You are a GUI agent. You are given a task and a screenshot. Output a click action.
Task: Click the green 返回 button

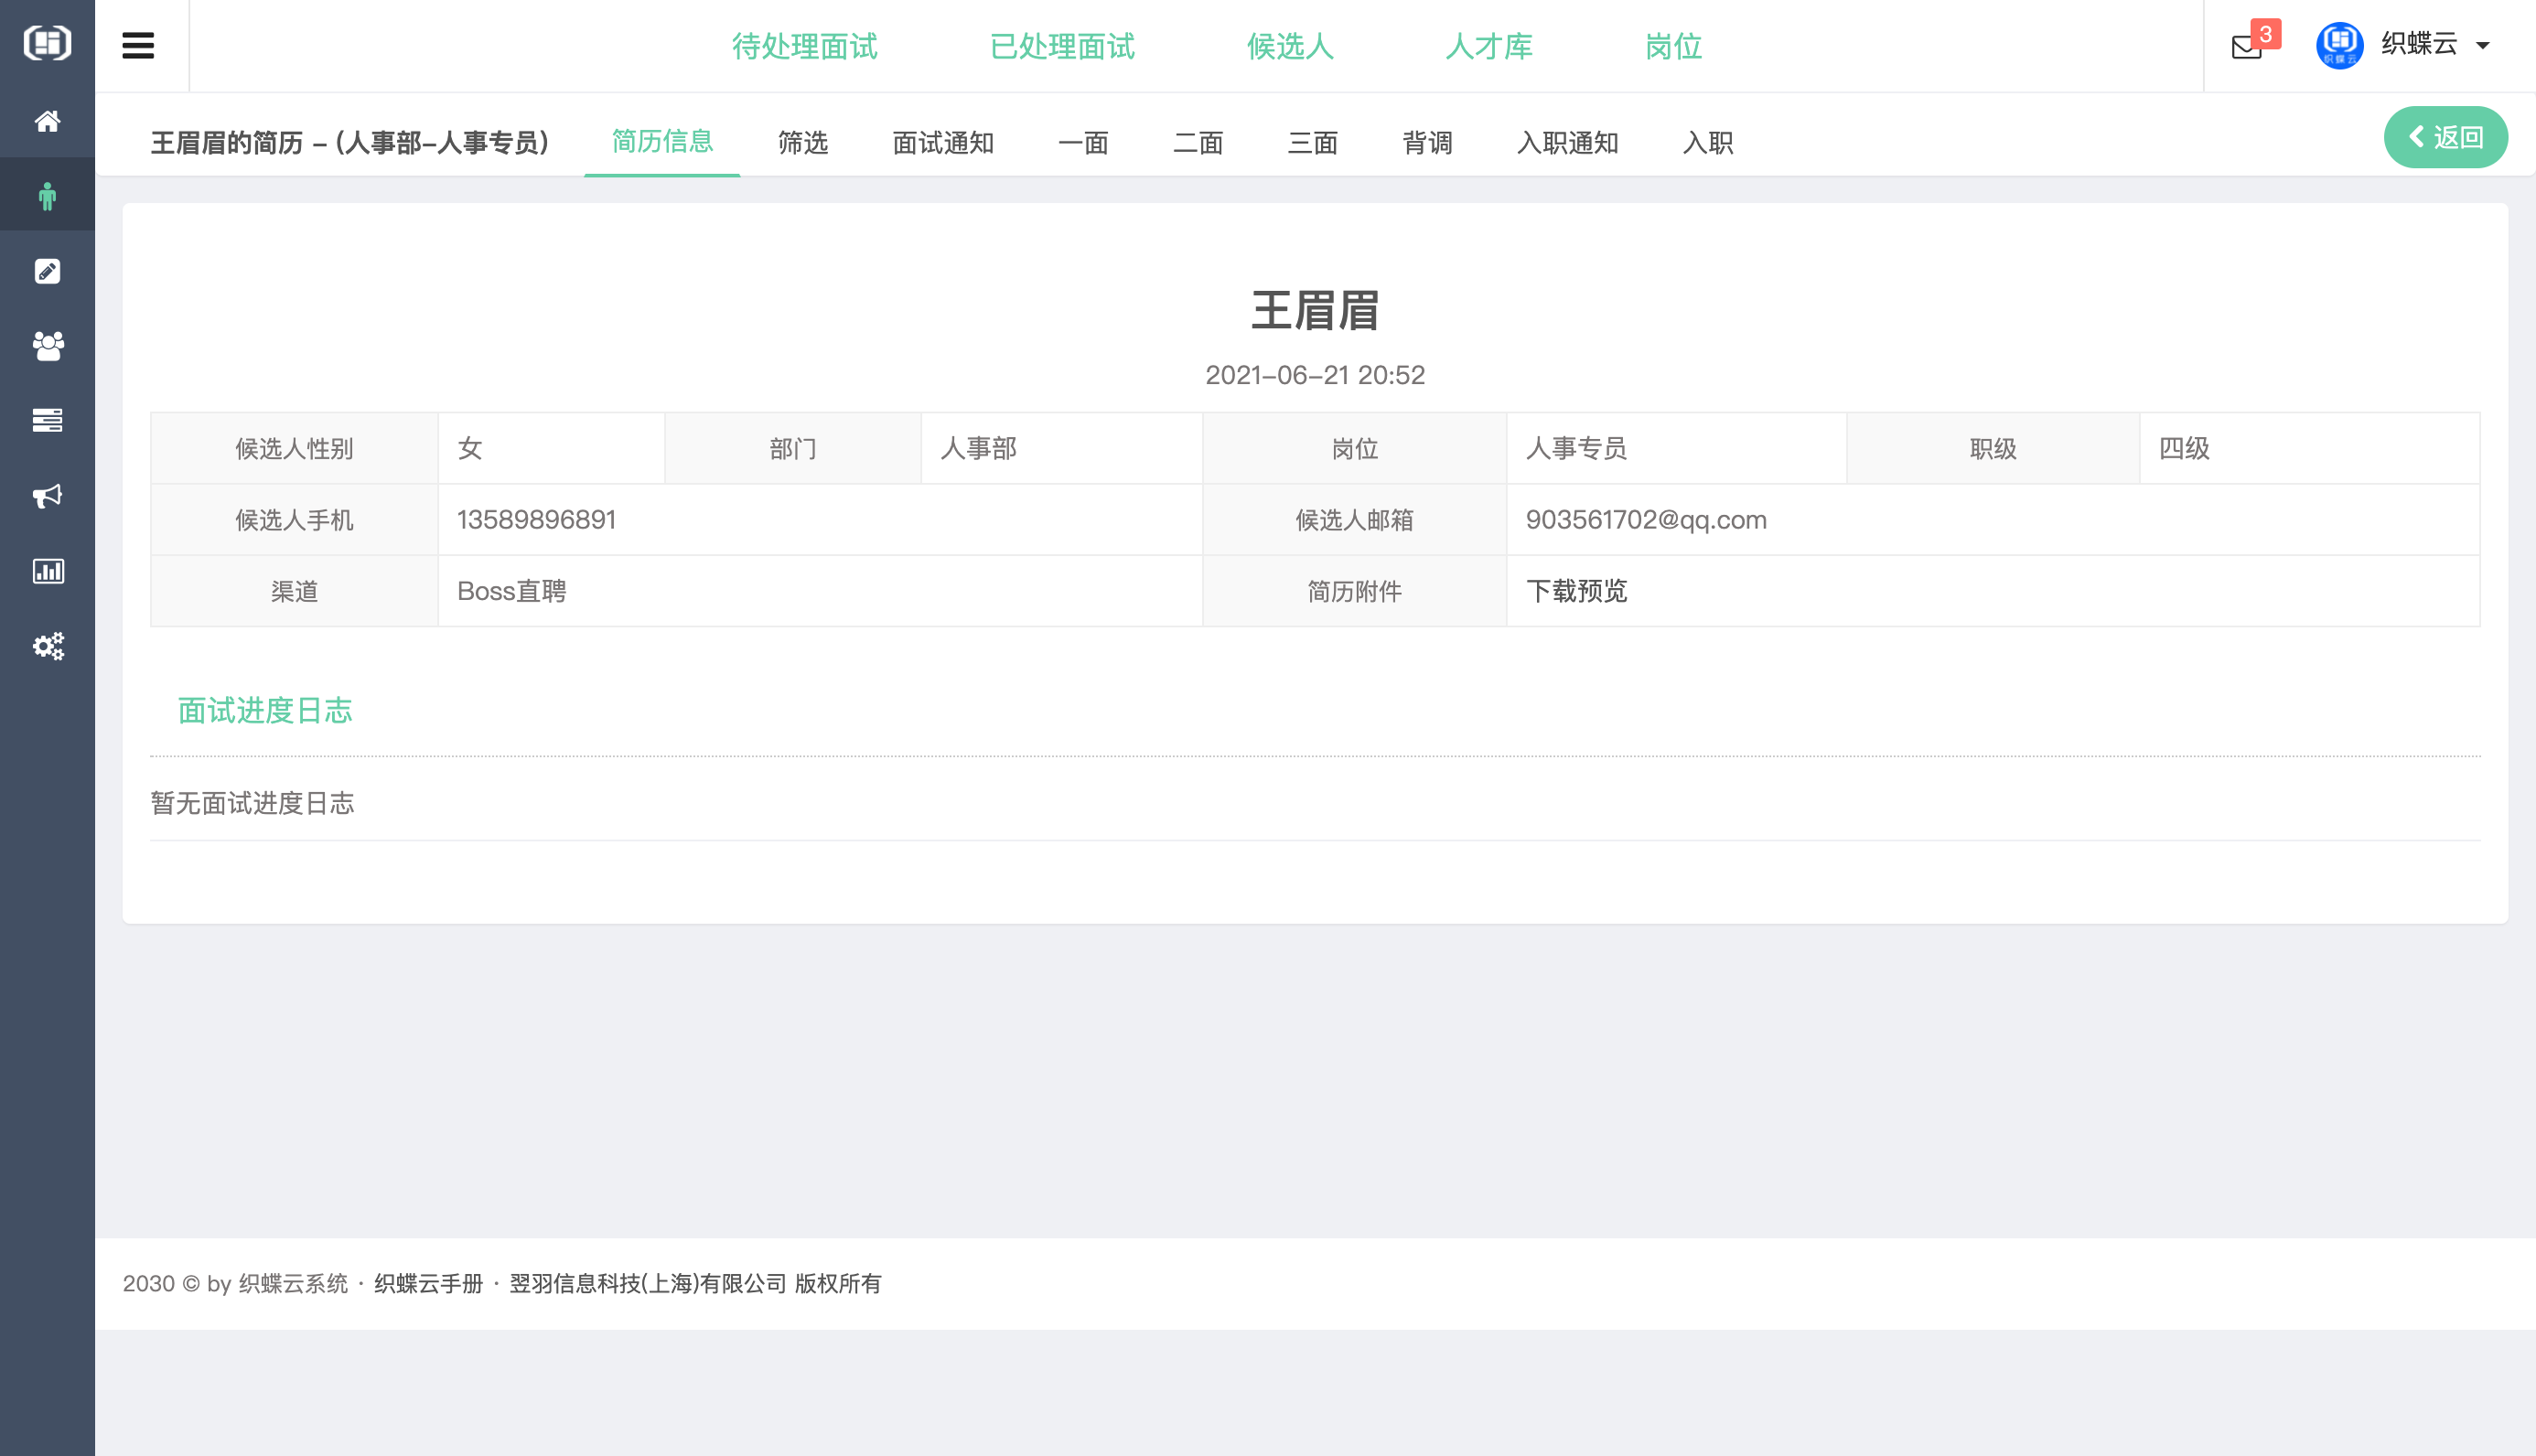[2446, 136]
